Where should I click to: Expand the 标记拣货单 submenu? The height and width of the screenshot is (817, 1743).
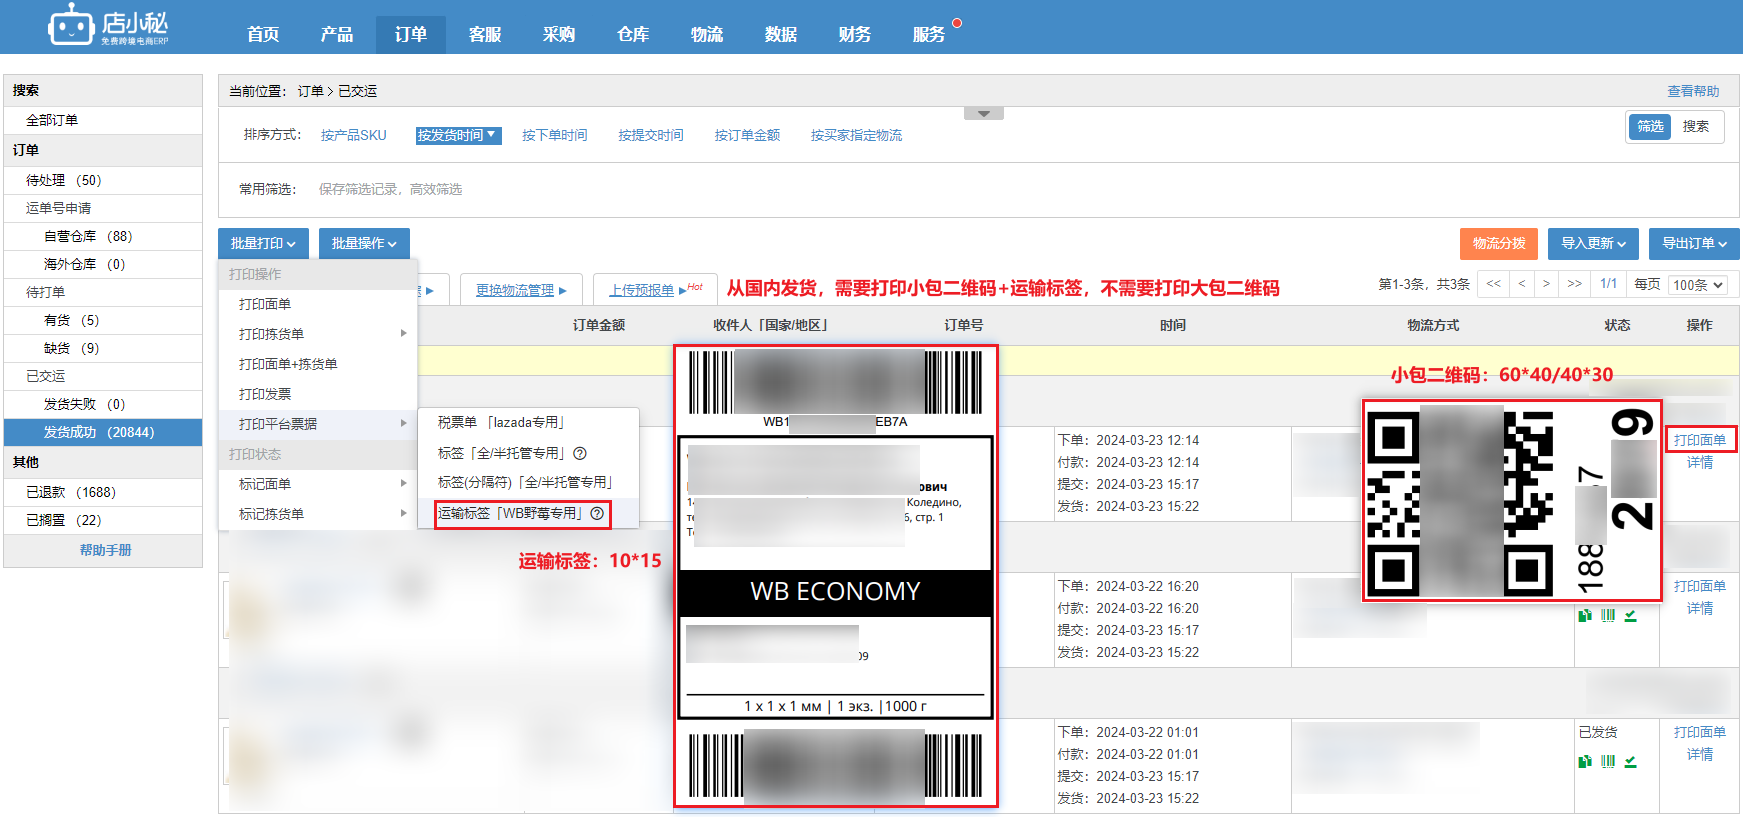pos(318,514)
